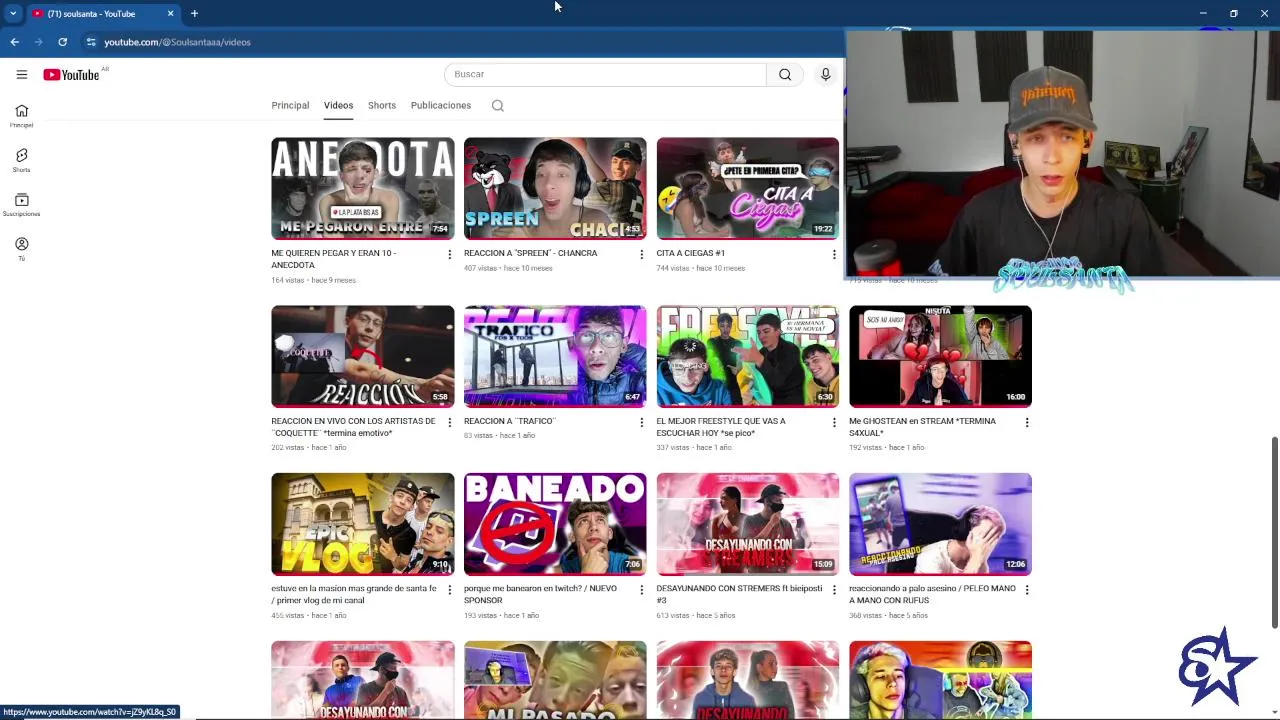Play the SPREEN CHANCRA thumbnail

[x=555, y=188]
